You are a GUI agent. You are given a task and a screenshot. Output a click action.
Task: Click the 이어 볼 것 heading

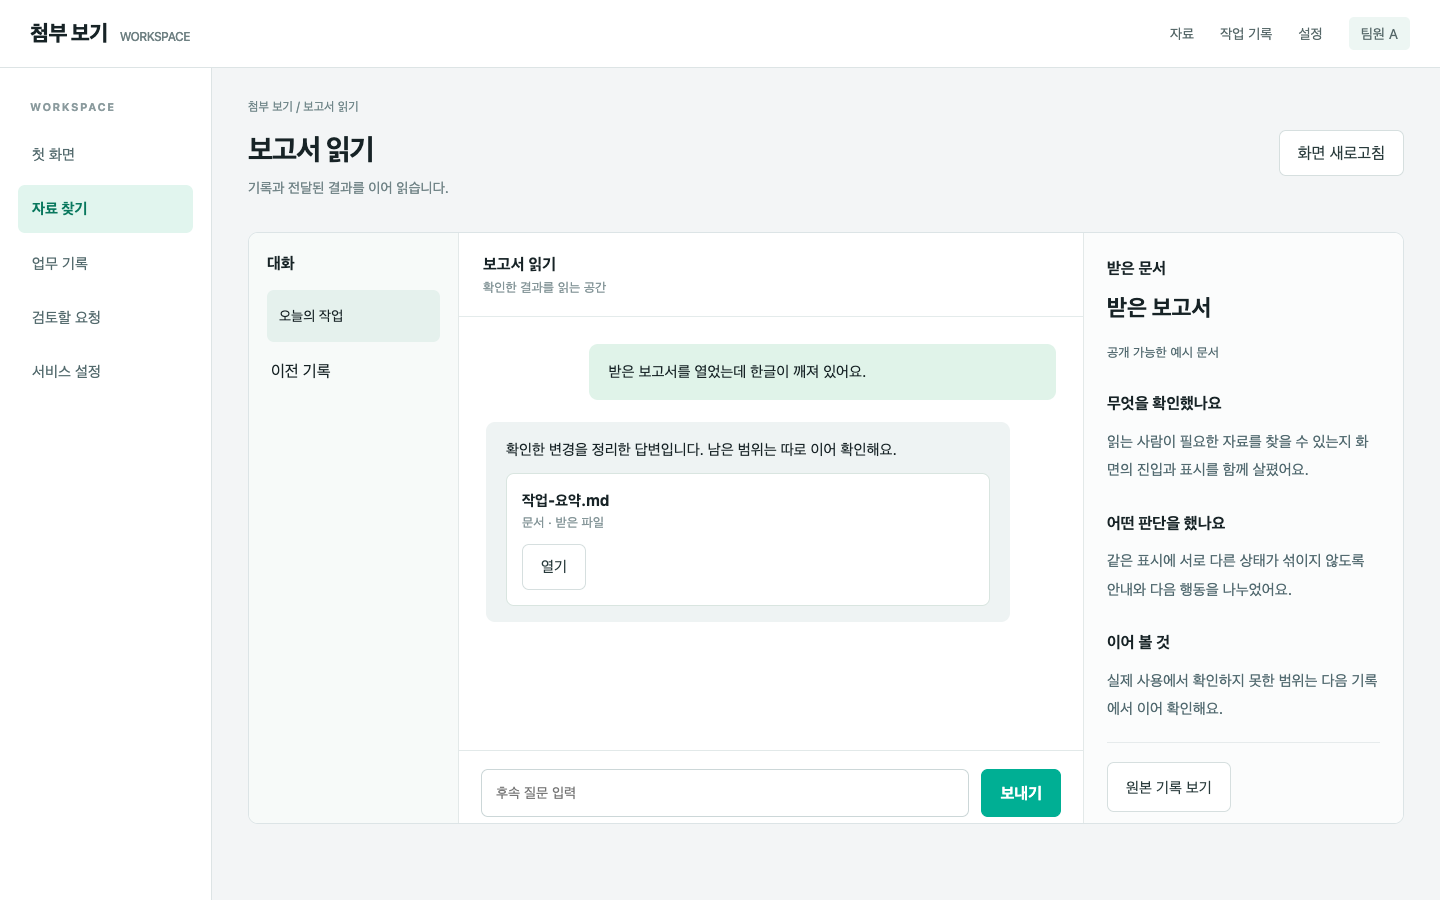tap(1138, 642)
